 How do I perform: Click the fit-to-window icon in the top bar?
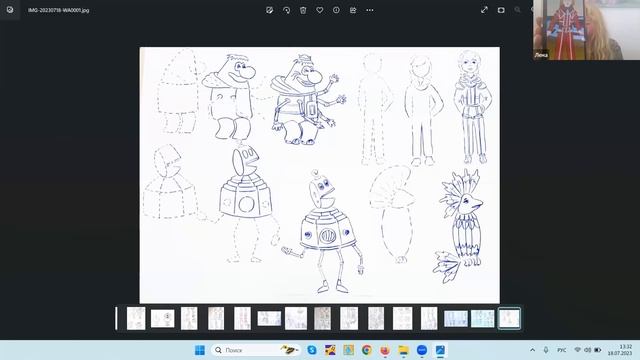click(501, 10)
